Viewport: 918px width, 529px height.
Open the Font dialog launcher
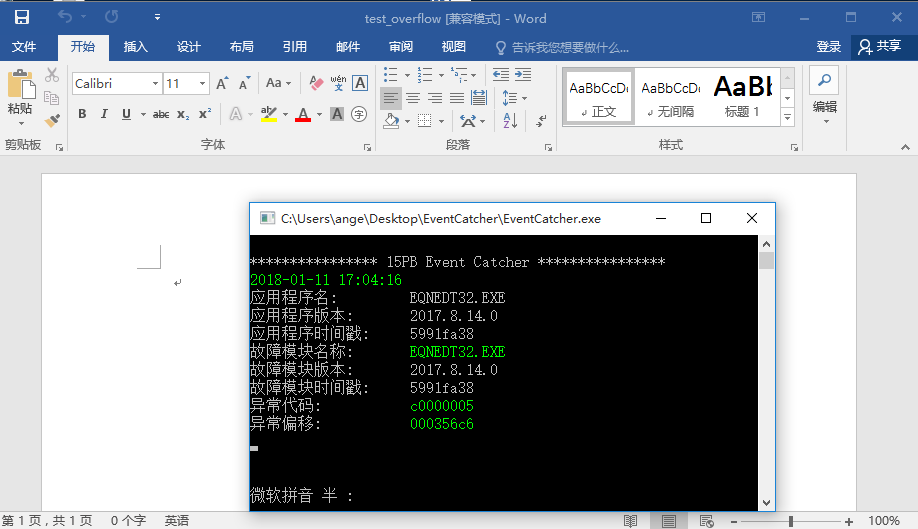(x=367, y=147)
